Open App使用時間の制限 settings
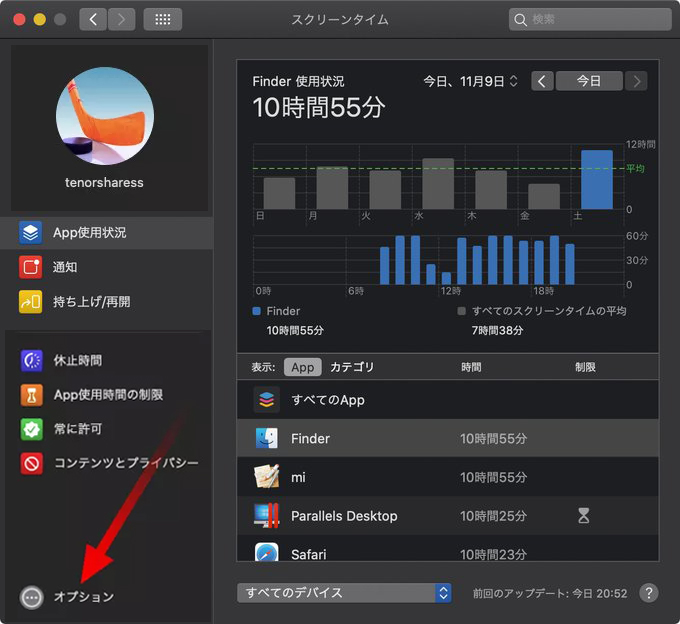The image size is (680, 624). coord(107,394)
